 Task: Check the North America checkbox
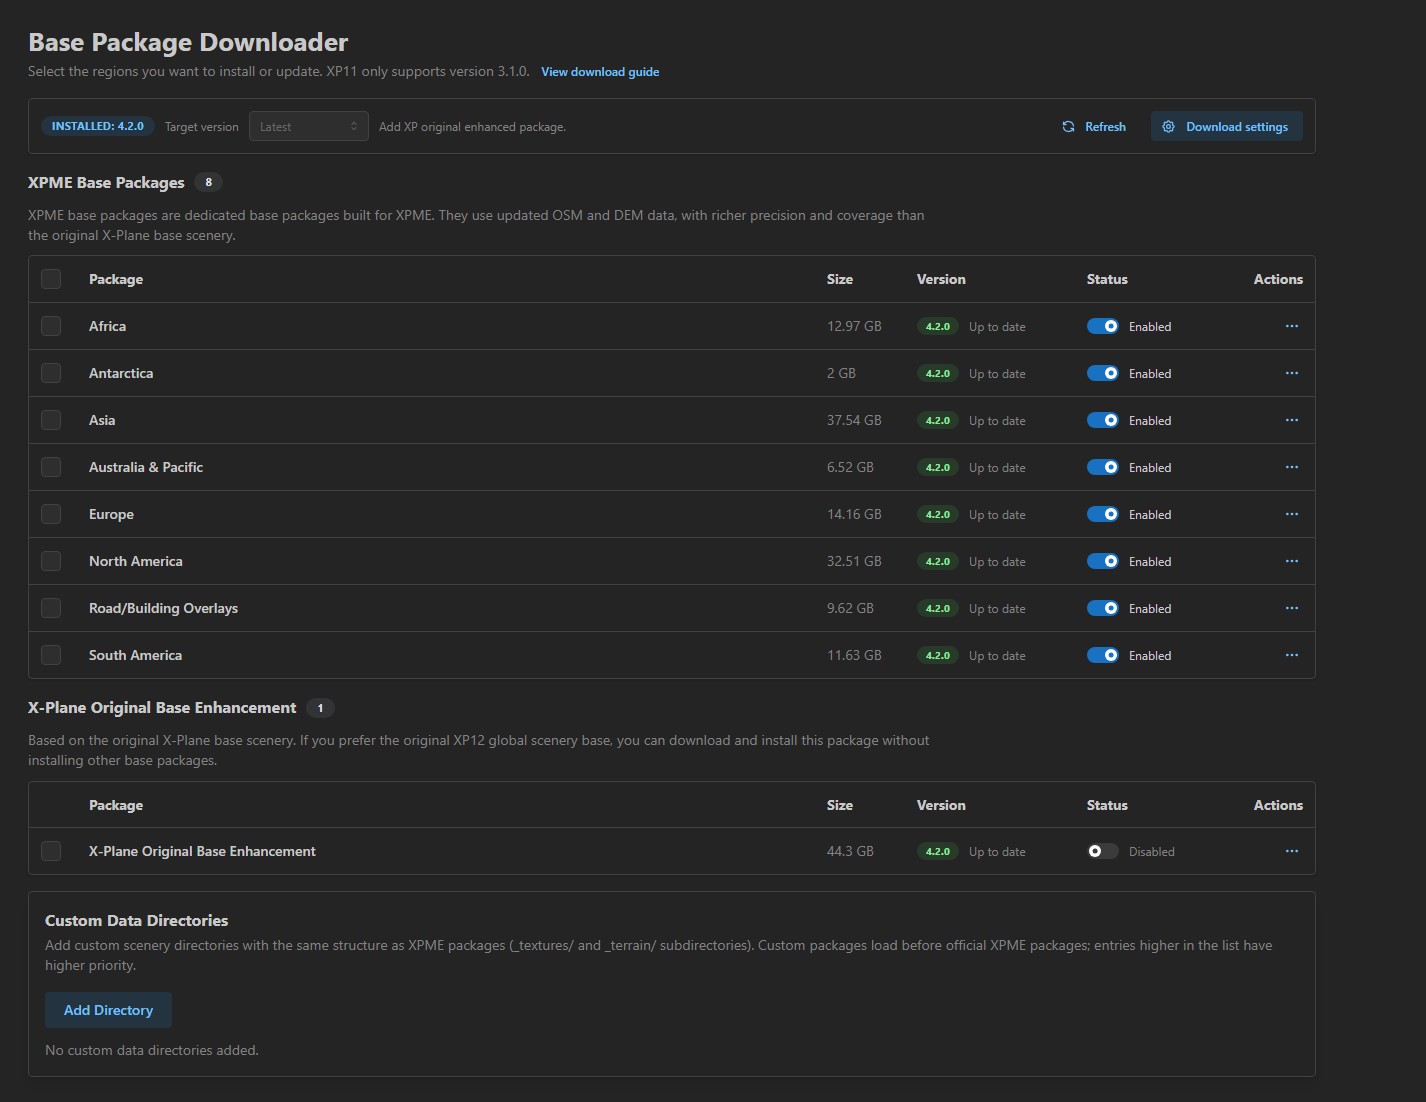tap(51, 561)
